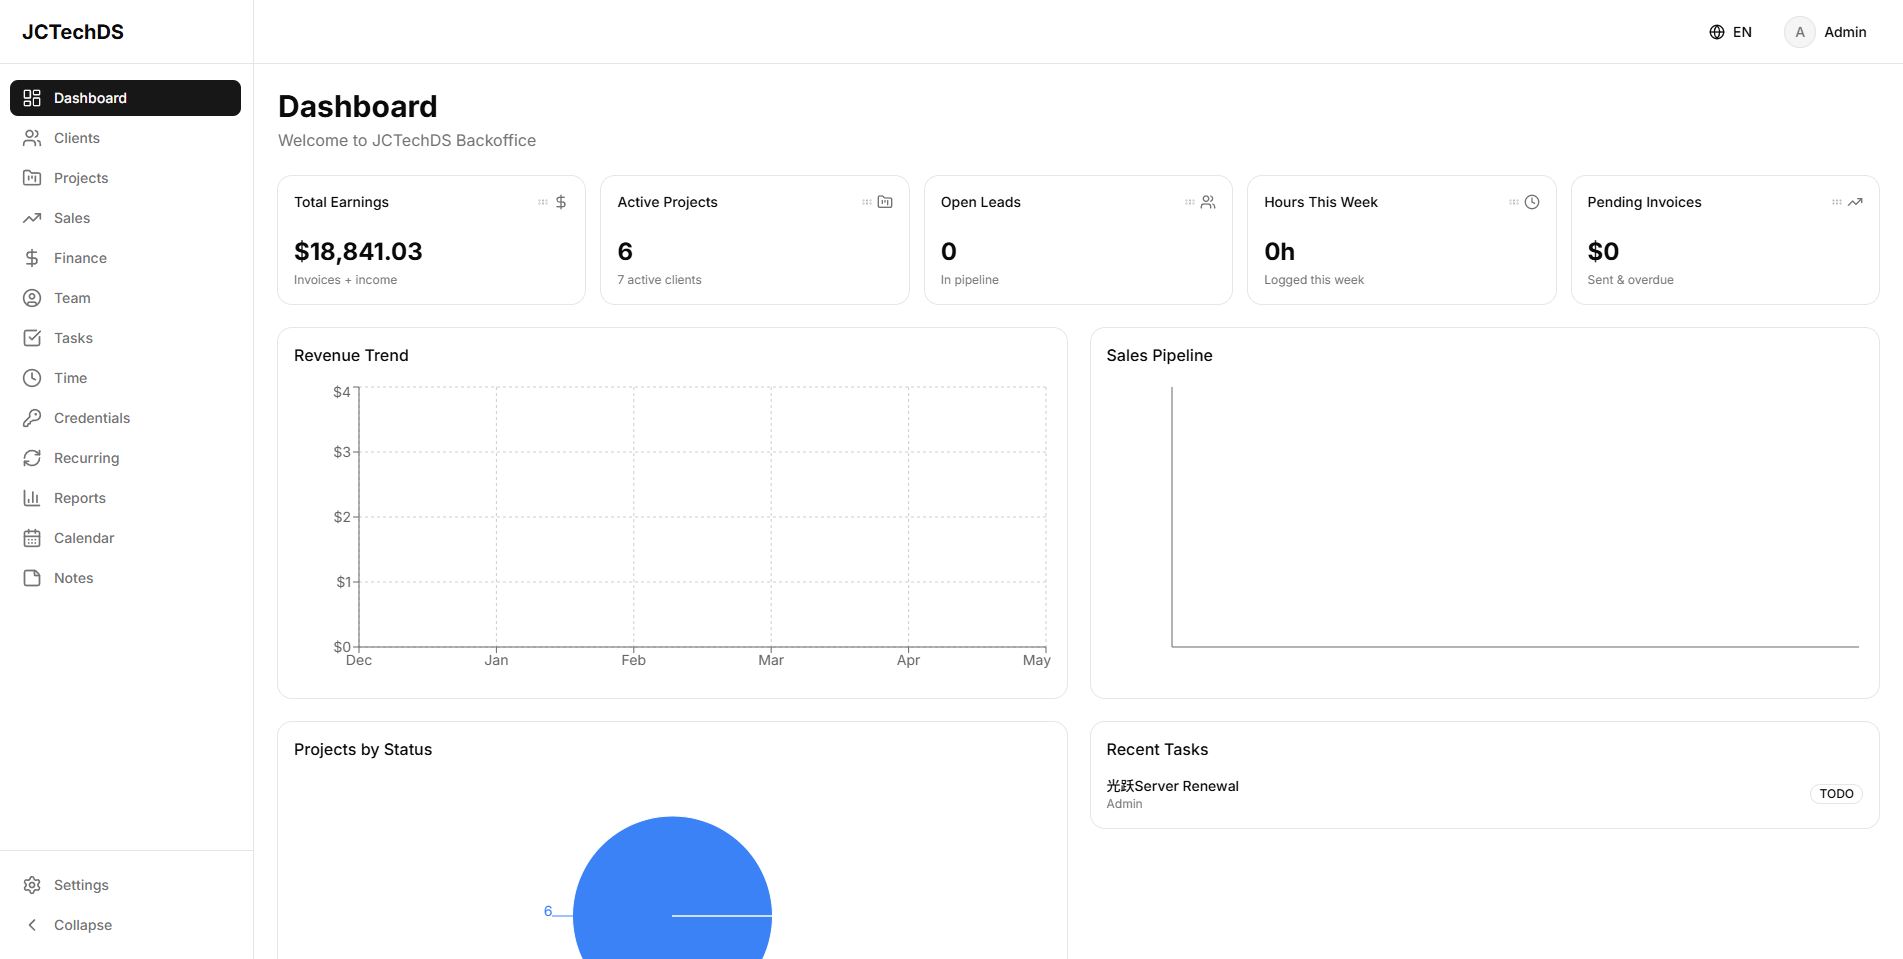Click the Projects folder icon in the sidebar
The image size is (1903, 959).
[x=32, y=178]
